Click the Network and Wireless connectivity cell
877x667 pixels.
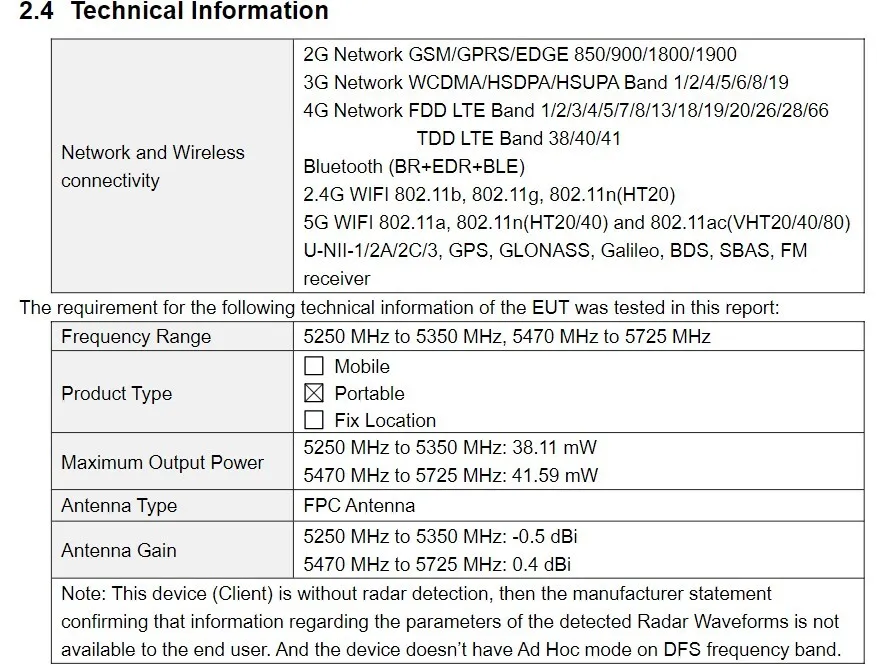pyautogui.click(x=152, y=166)
